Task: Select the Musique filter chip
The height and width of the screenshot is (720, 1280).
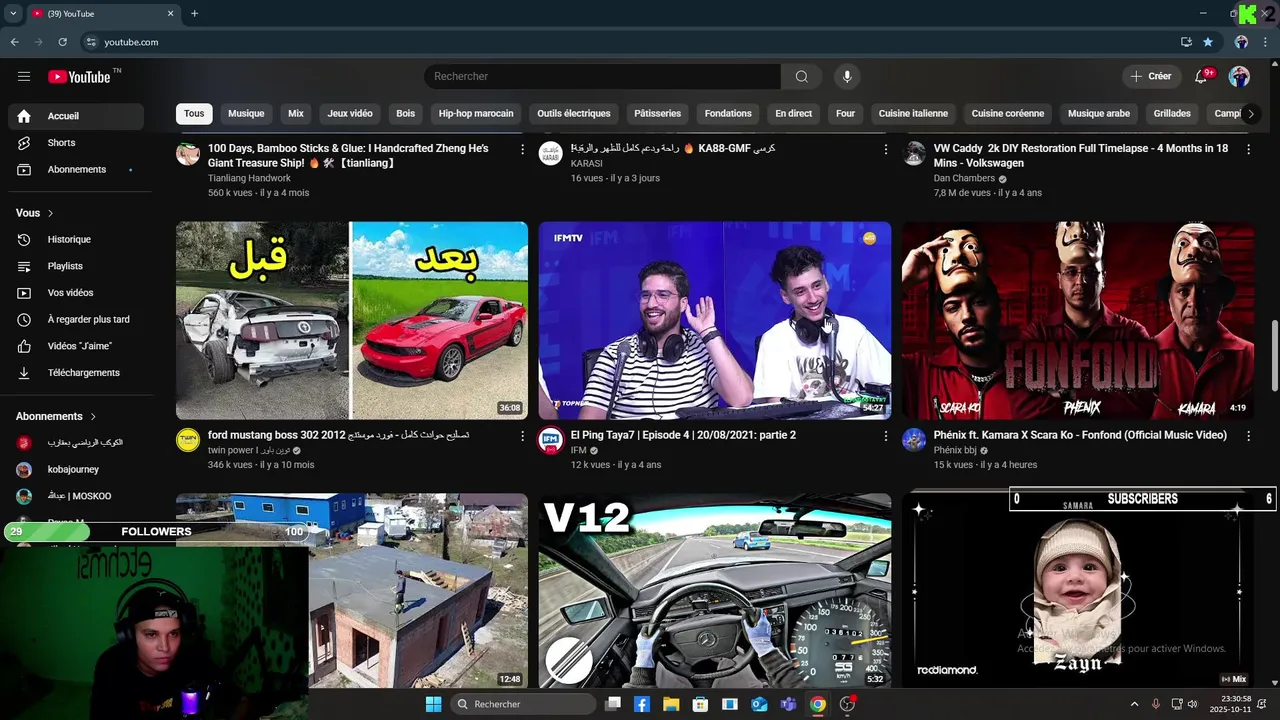Action: click(246, 114)
